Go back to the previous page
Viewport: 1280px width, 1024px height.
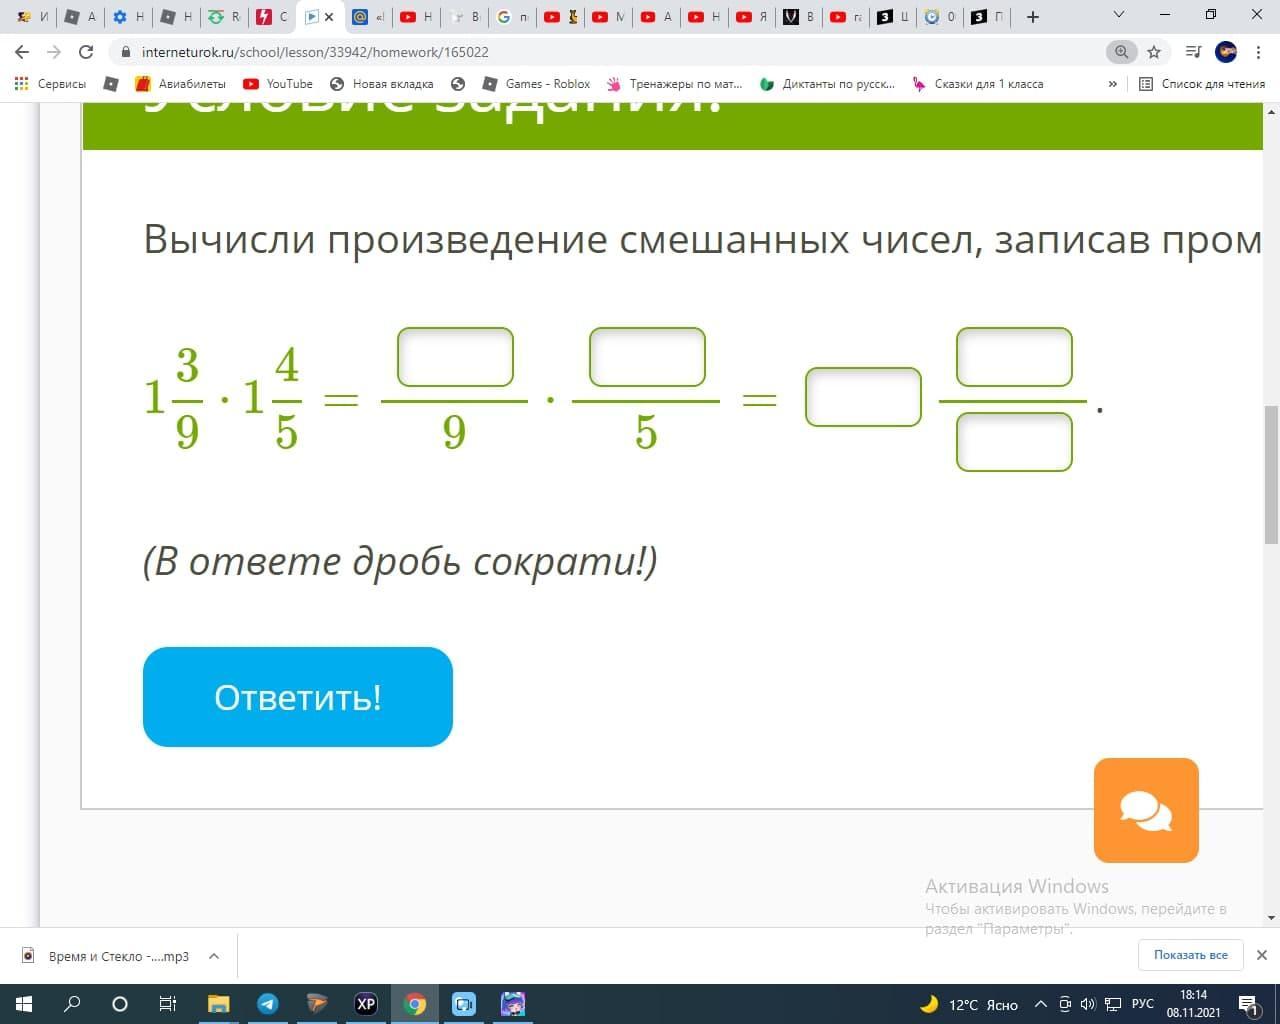[22, 52]
